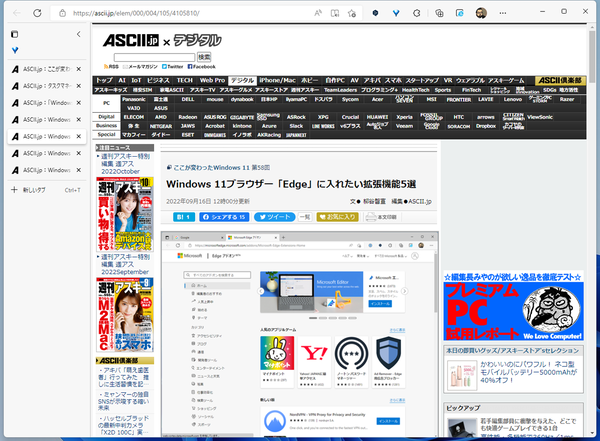The height and width of the screenshot is (441, 600).
Task: Open the 週アス 2022October magazine link
Action: point(125,164)
